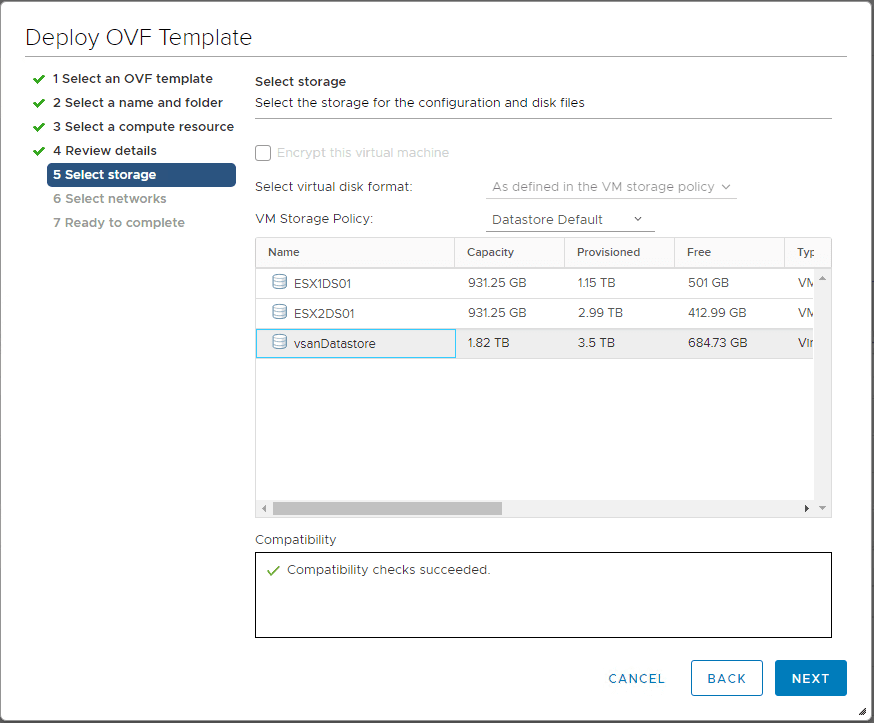Click the checkmark next to Review details

pyautogui.click(x=39, y=150)
